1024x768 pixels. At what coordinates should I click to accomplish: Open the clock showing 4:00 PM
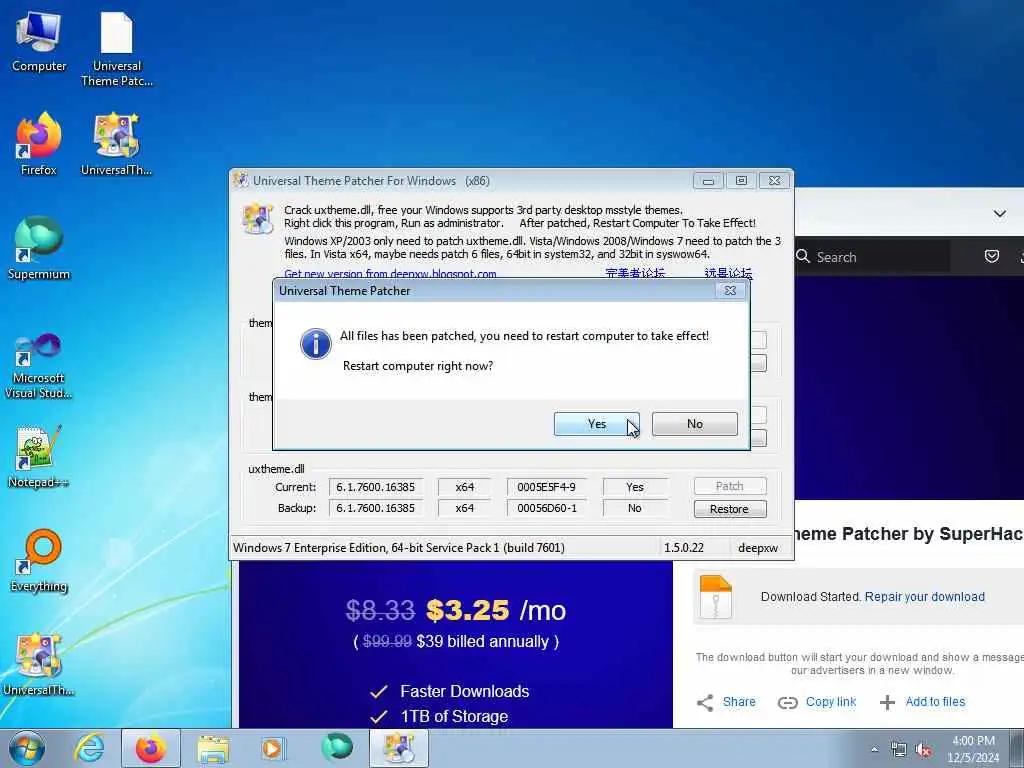973,749
